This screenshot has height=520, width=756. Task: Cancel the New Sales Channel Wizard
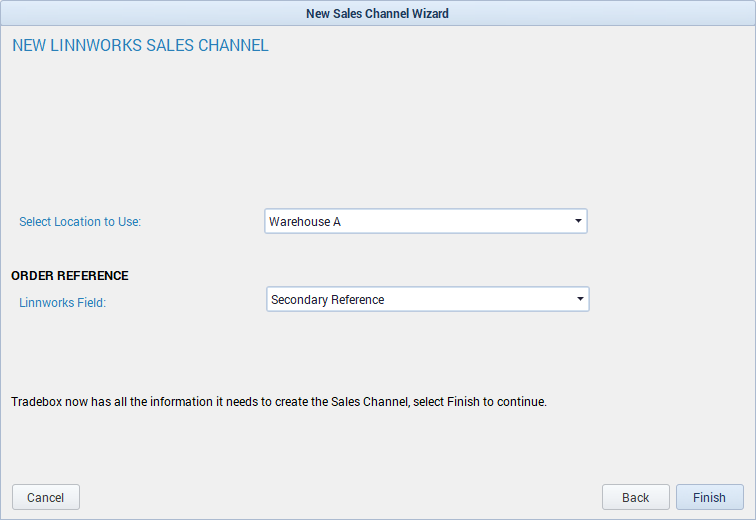45,497
